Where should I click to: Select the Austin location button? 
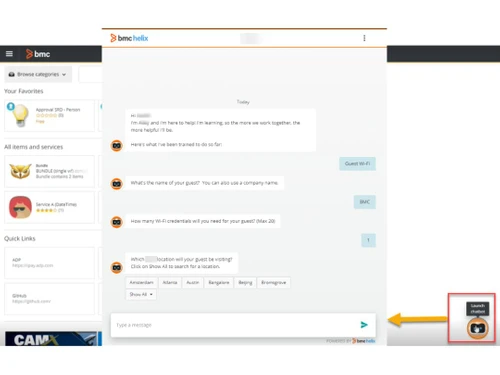[x=192, y=282]
